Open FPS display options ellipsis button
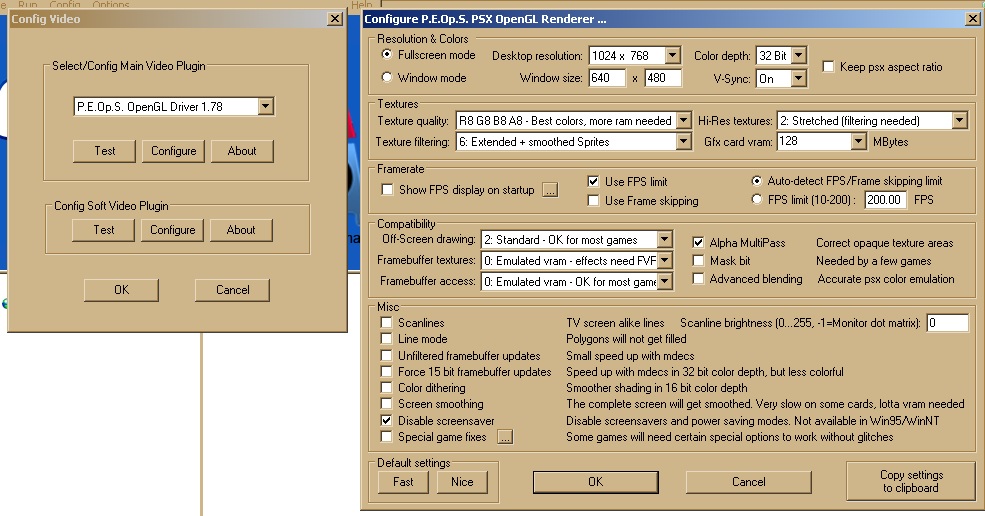 click(550, 190)
